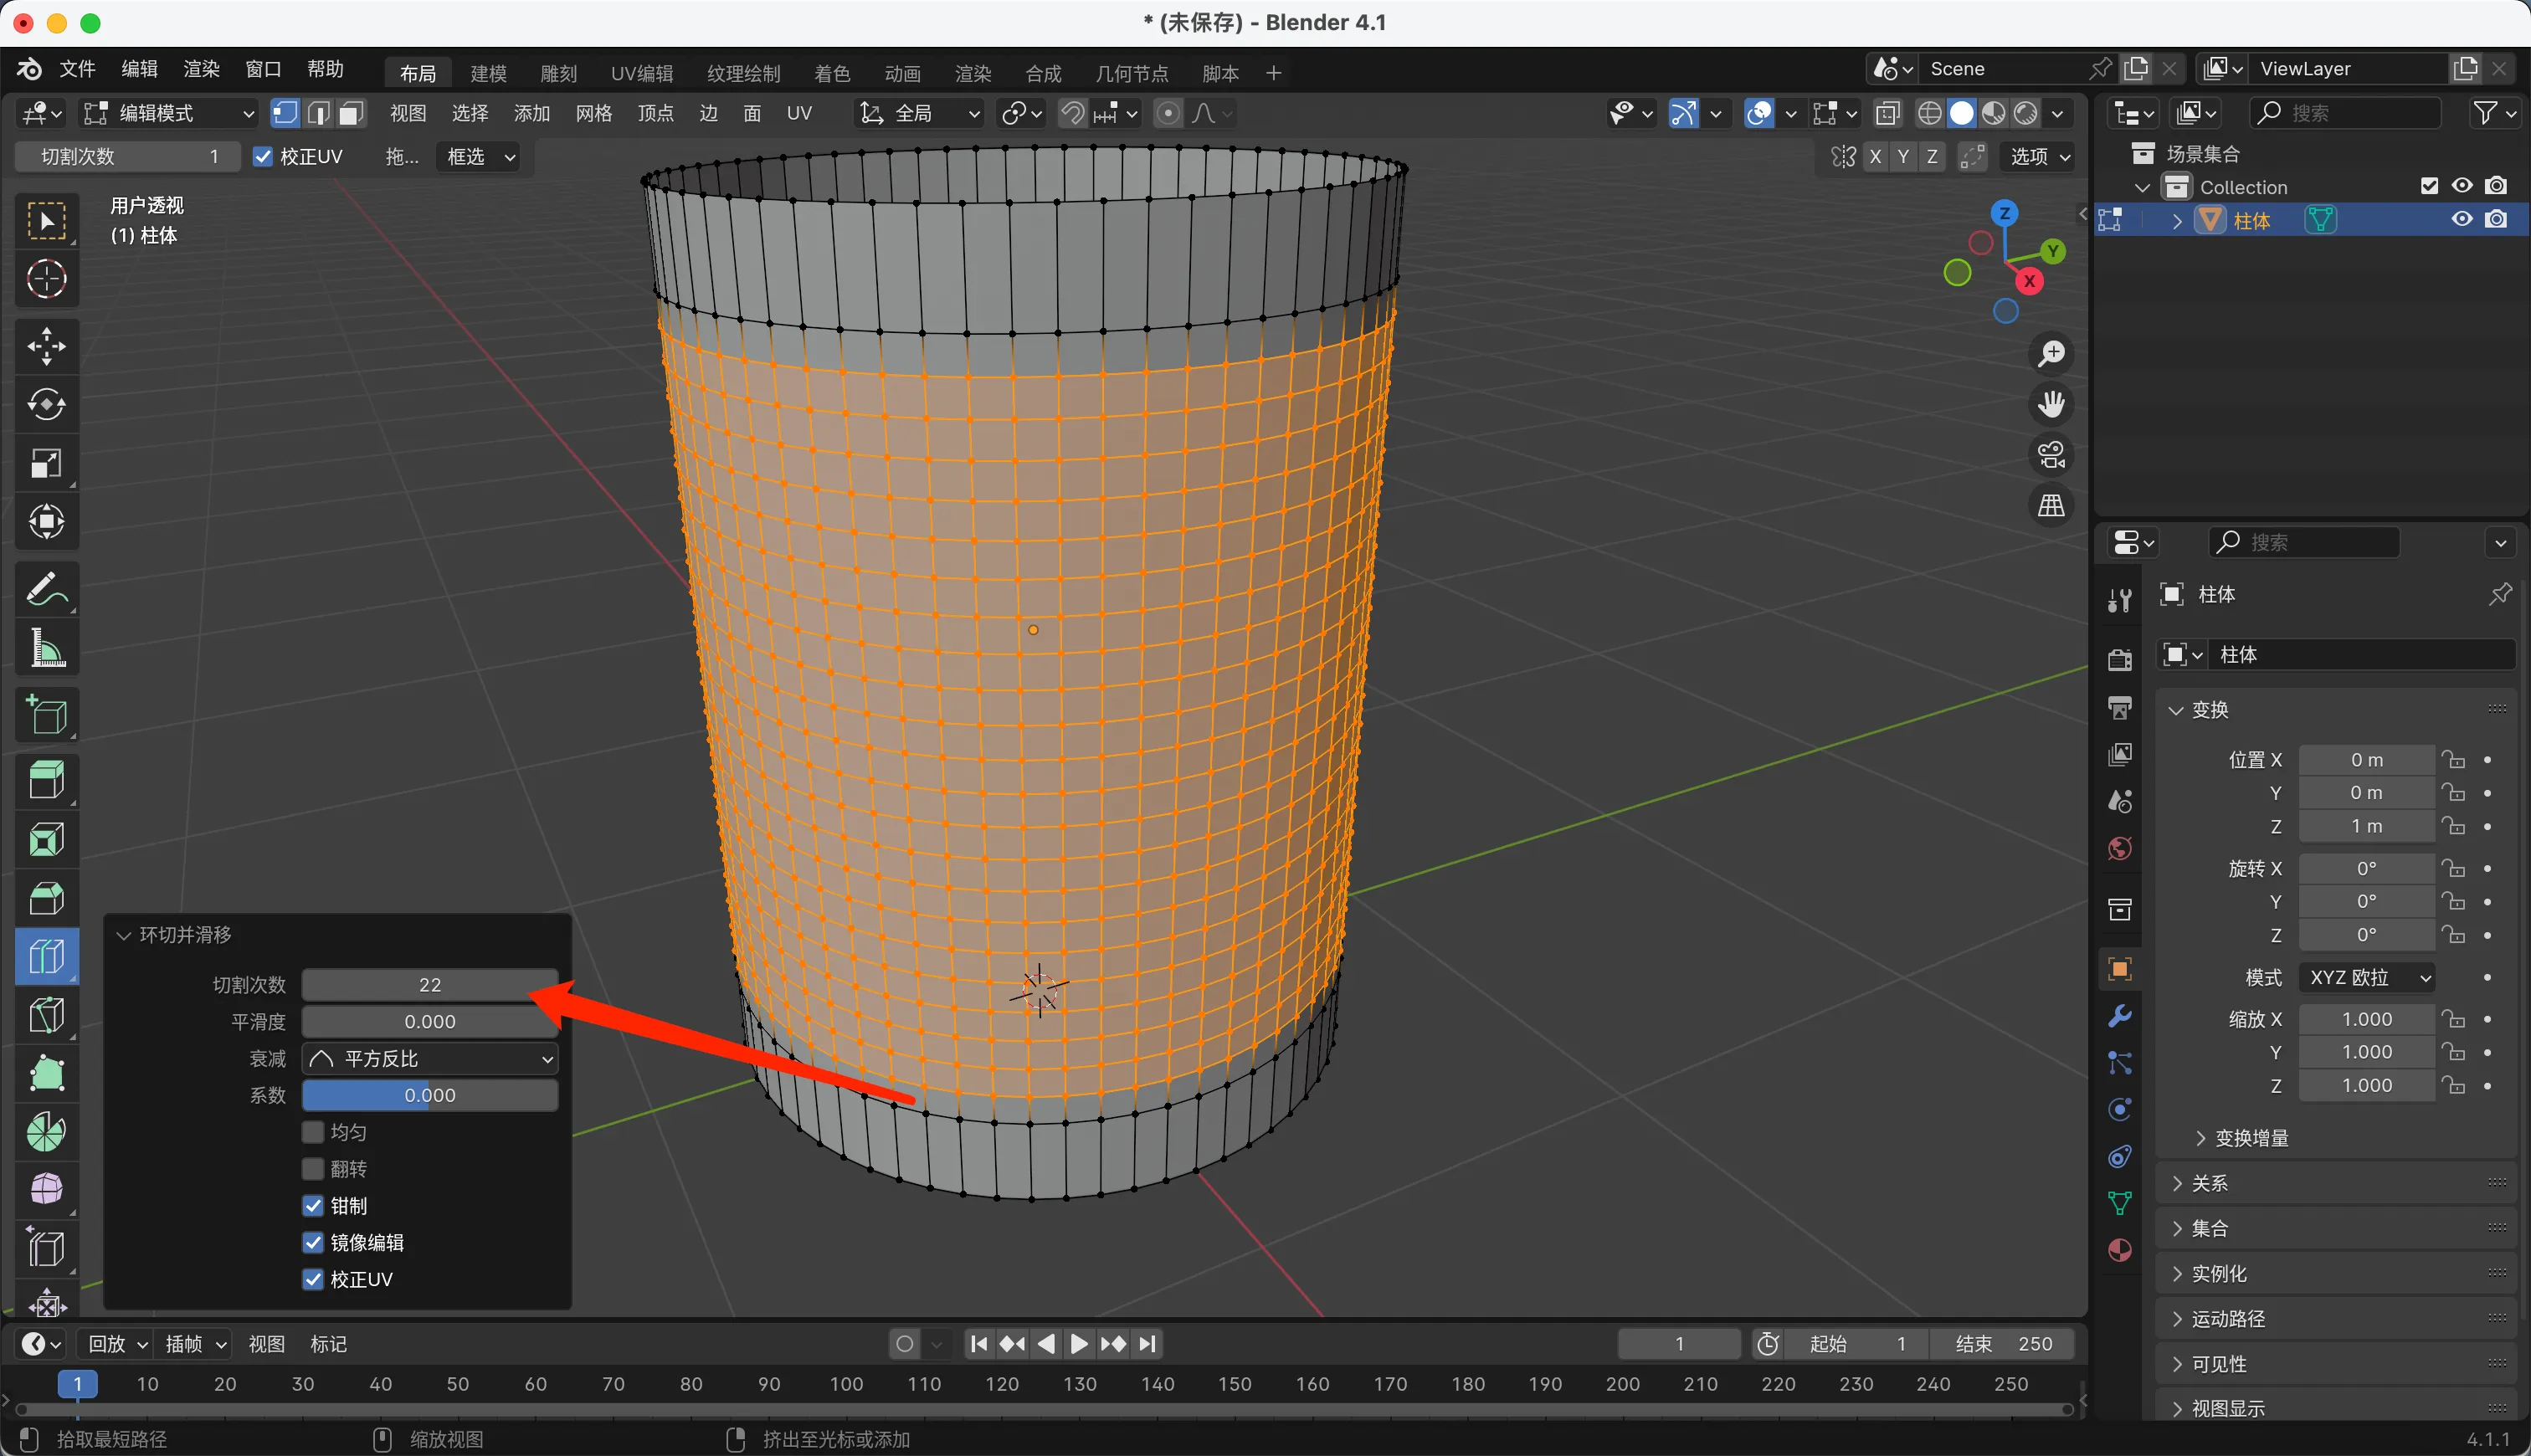Expand the 关系 panel
The width and height of the screenshot is (2531, 1456).
2209,1183
